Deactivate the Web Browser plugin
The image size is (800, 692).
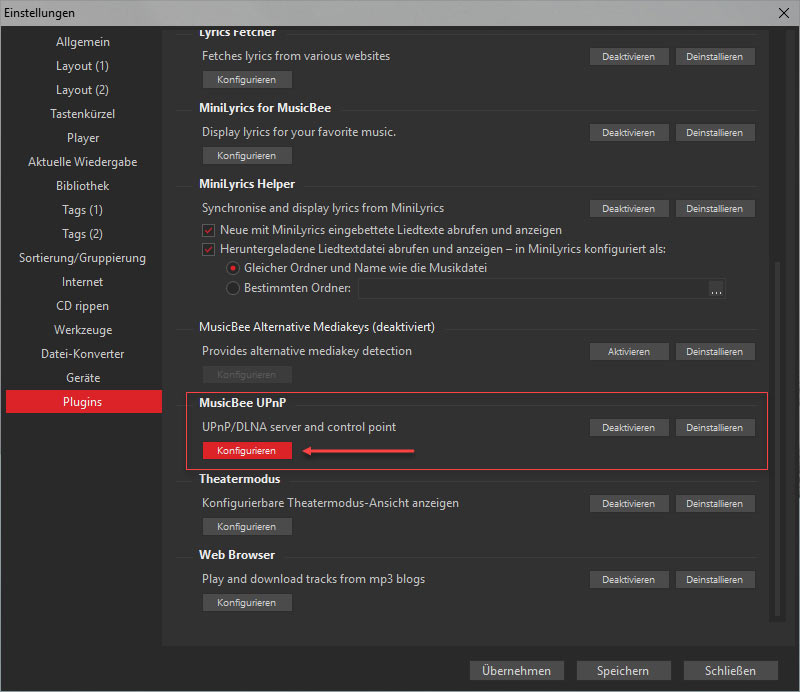629,580
